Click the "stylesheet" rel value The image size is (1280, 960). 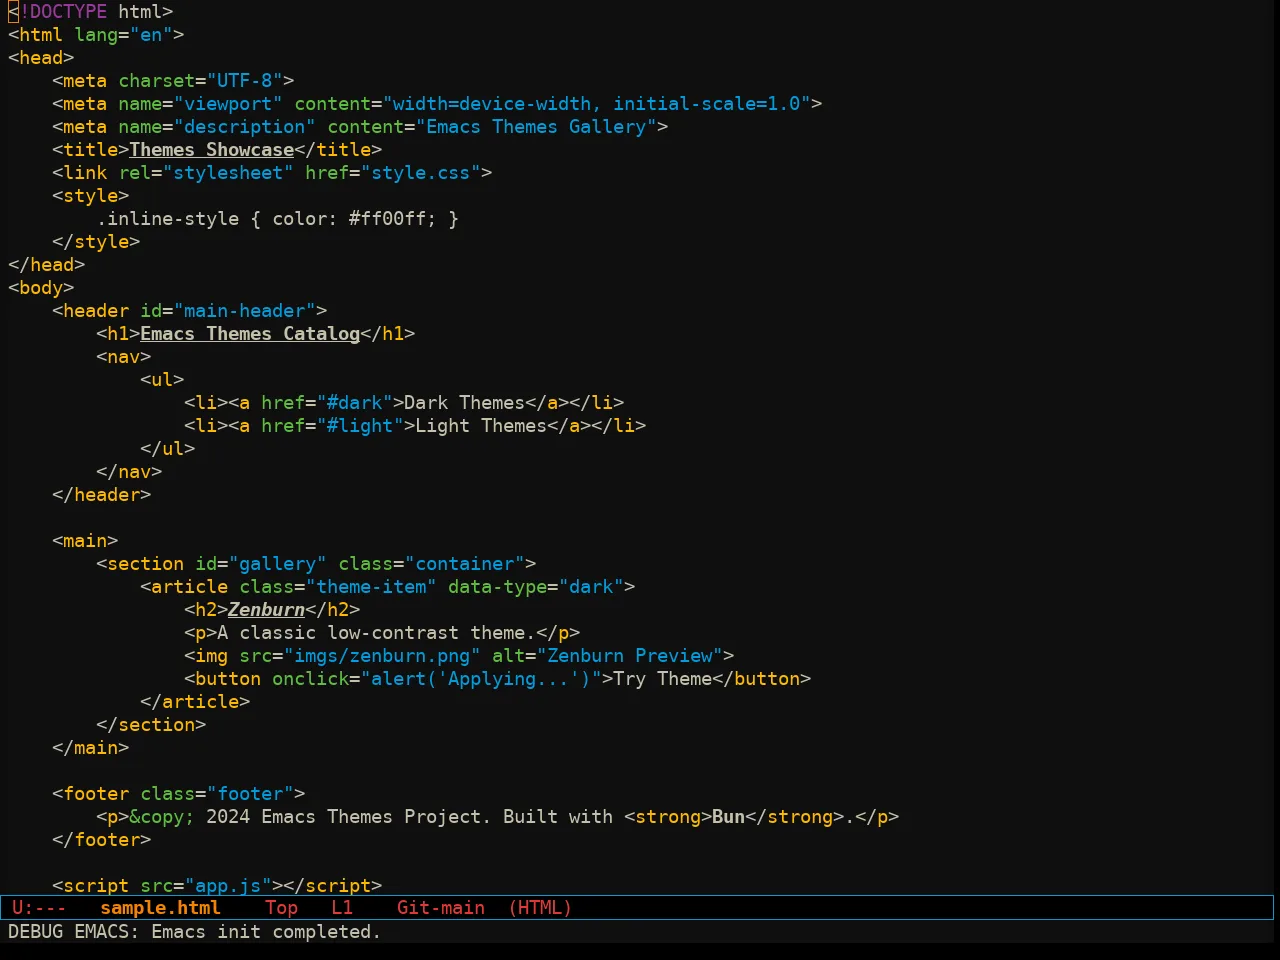[x=228, y=173]
